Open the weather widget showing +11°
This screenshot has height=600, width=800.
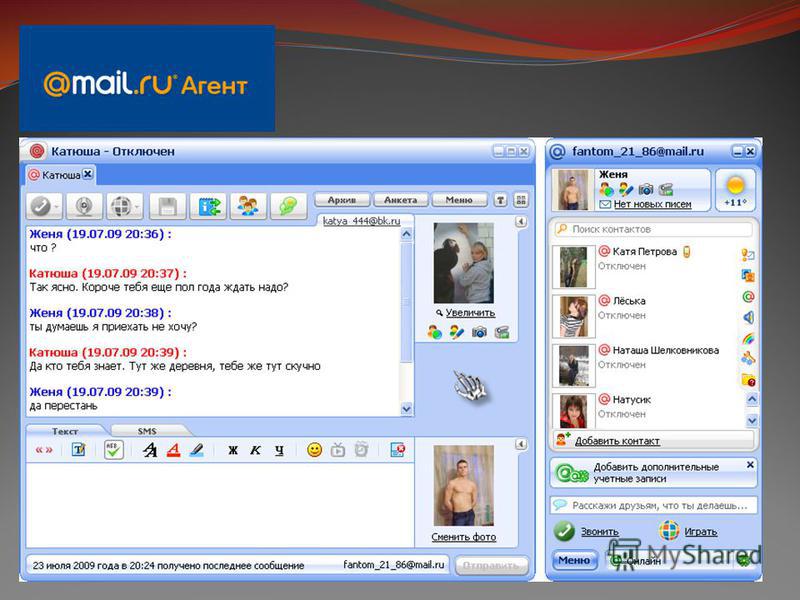[735, 190]
